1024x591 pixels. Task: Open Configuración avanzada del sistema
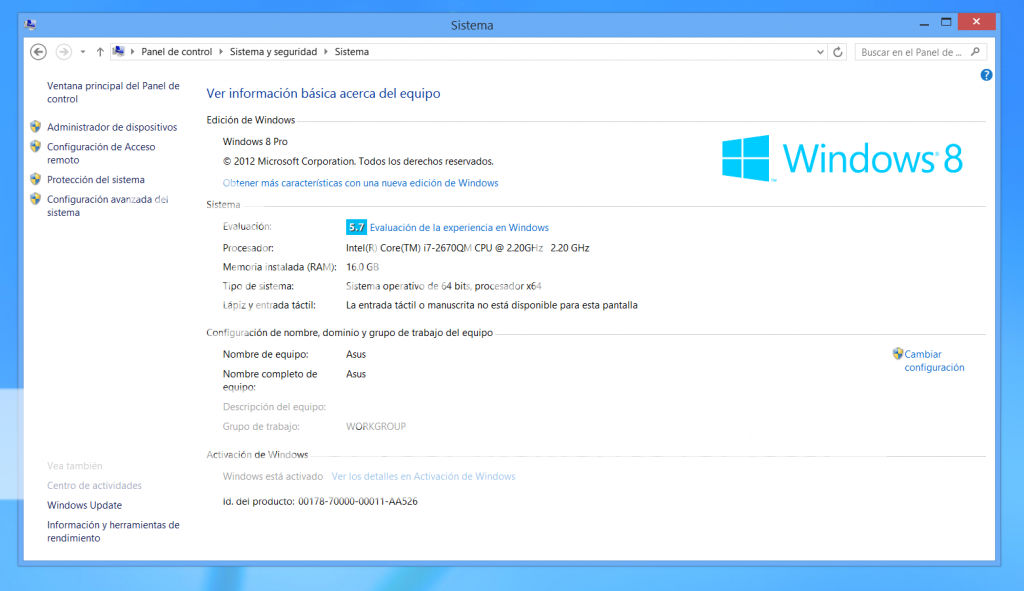[108, 206]
